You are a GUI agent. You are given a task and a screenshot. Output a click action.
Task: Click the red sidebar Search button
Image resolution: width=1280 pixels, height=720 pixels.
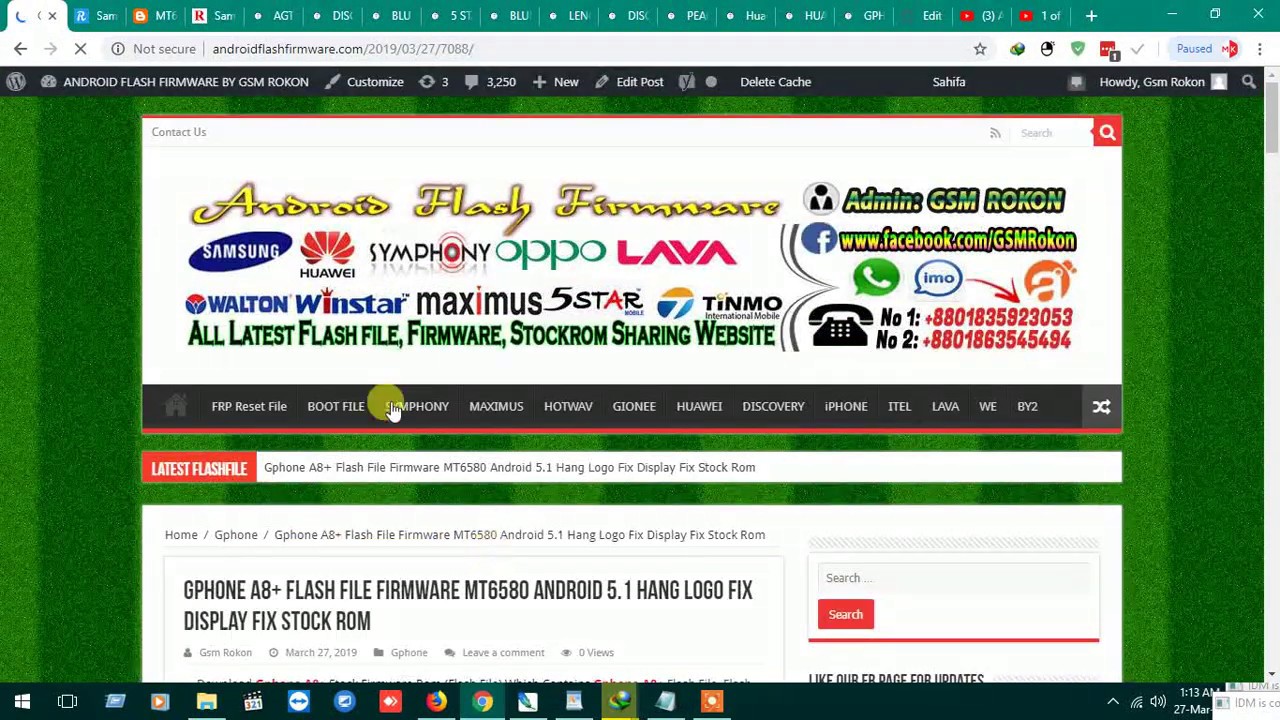(x=846, y=615)
